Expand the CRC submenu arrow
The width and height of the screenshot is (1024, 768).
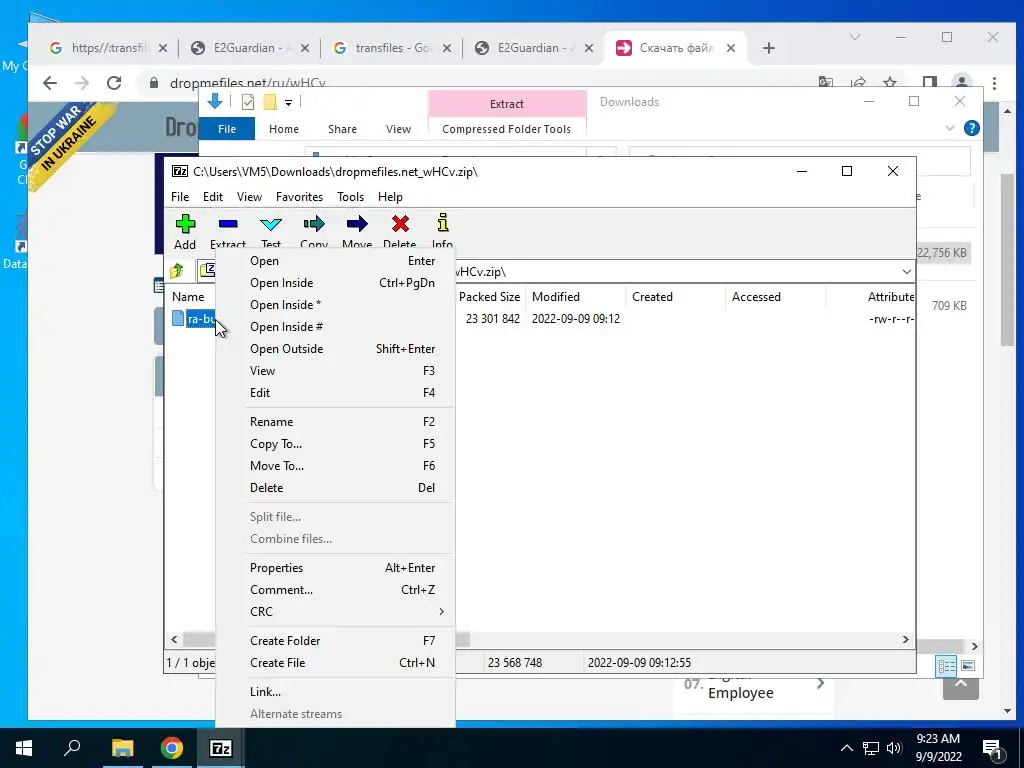pos(441,611)
